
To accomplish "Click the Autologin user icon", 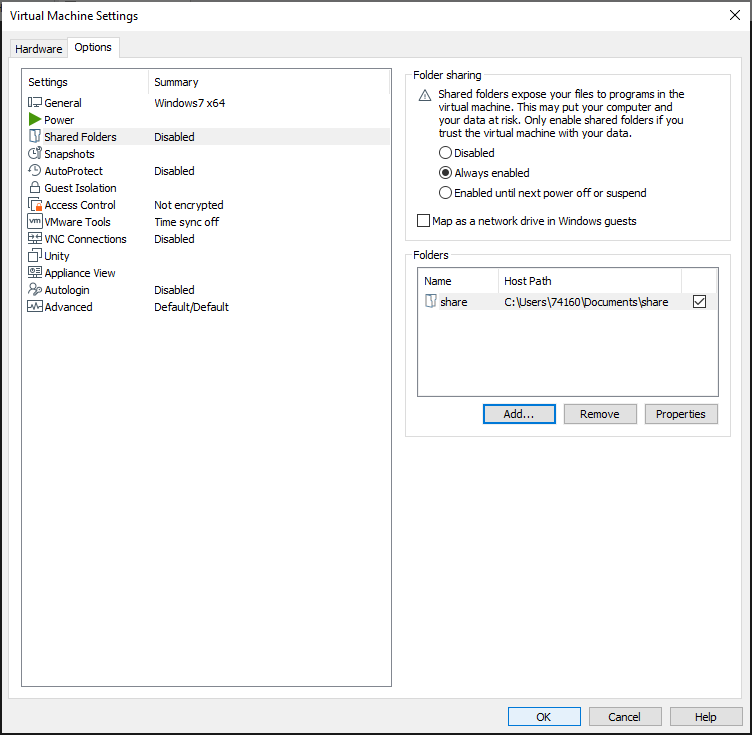I will click(x=35, y=290).
